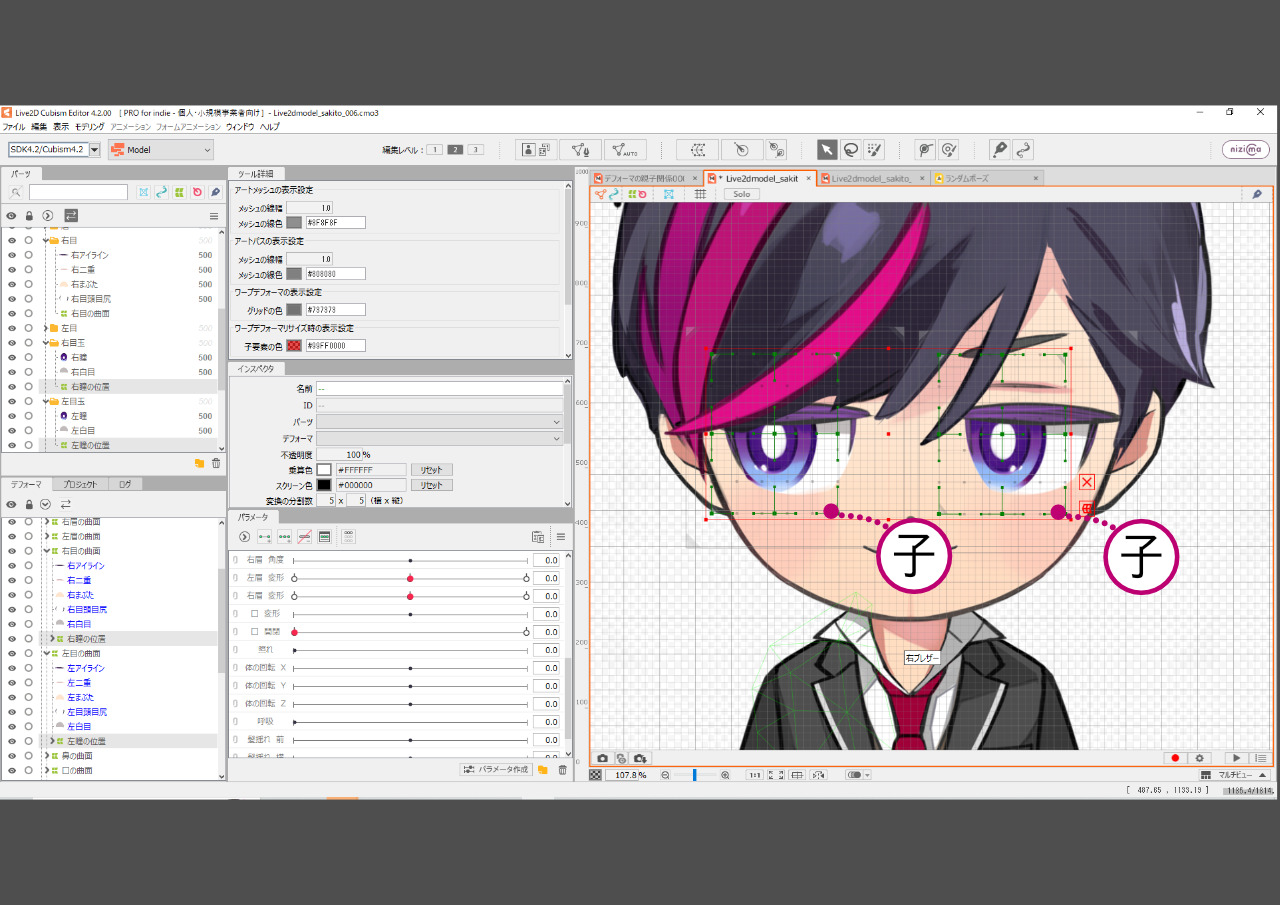Click the nizima logo button
Image resolution: width=1280 pixels, height=905 pixels.
(x=1246, y=150)
